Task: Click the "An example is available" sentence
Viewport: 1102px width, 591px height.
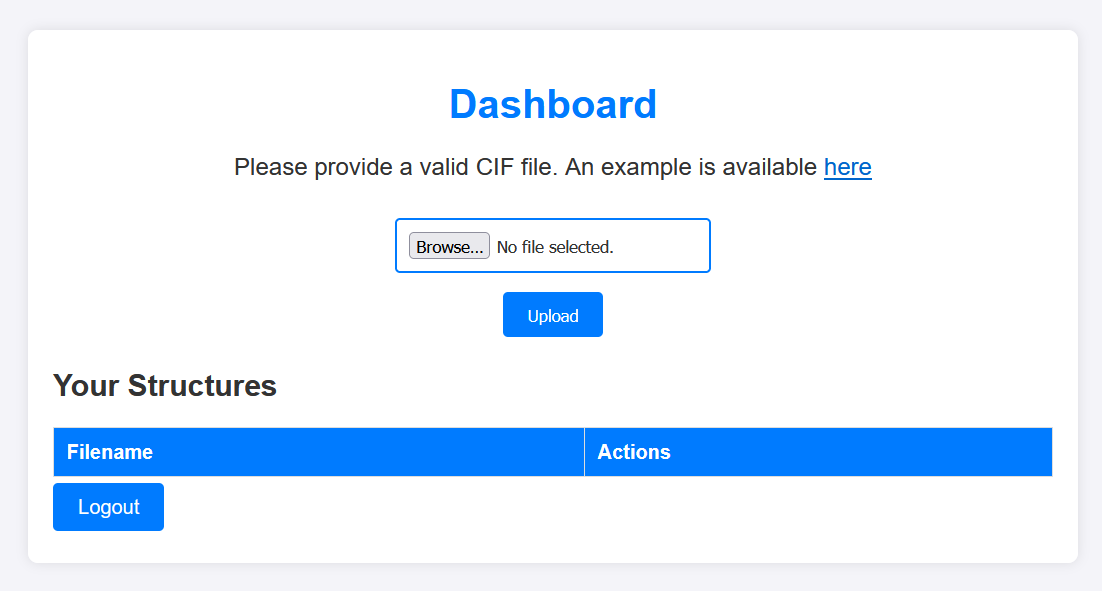Action: click(x=690, y=167)
